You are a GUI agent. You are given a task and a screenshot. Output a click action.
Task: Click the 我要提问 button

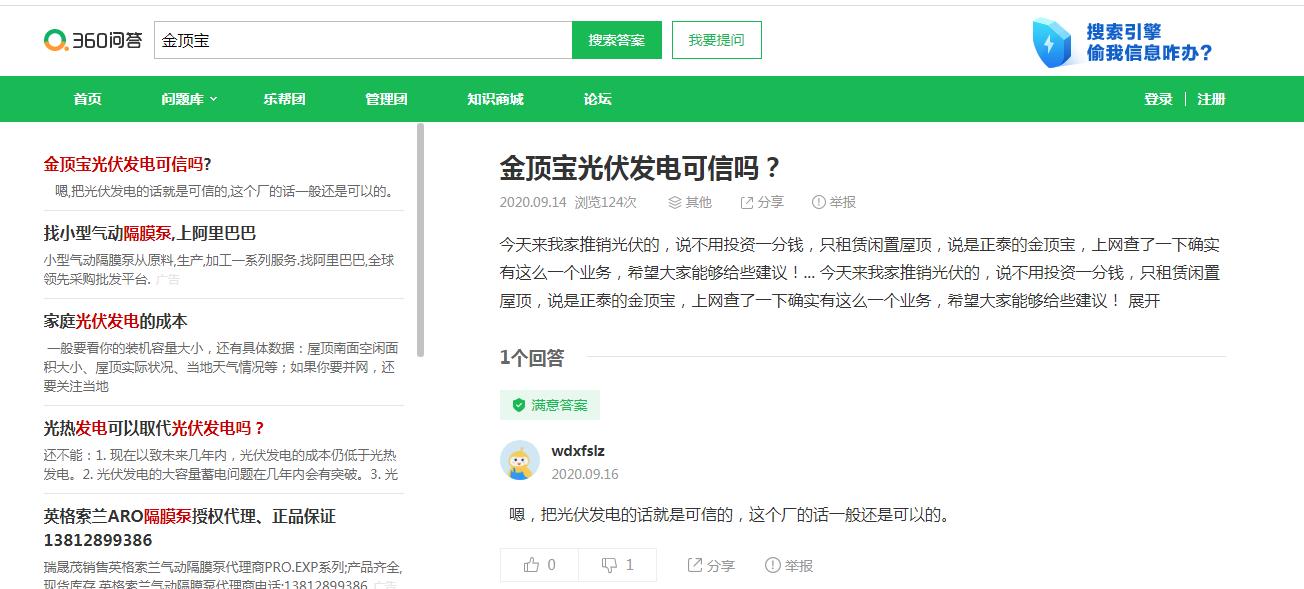coord(717,40)
